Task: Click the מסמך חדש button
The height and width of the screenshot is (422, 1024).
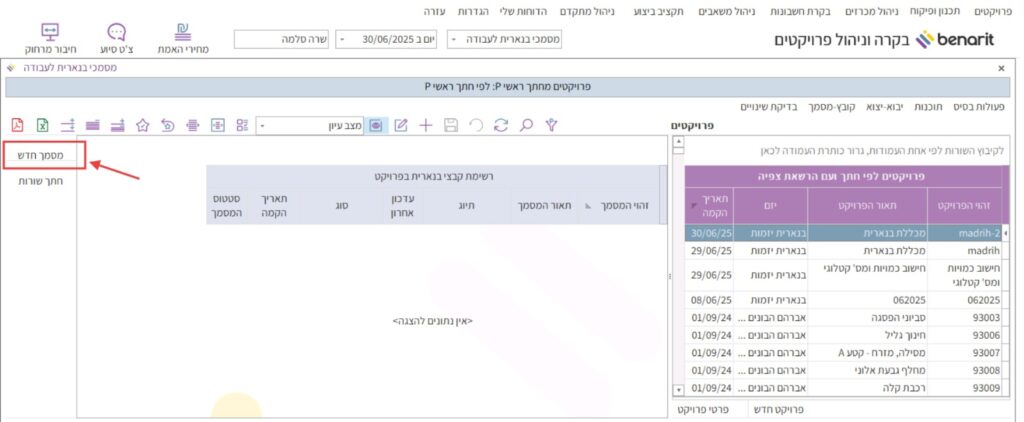Action: [x=45, y=156]
